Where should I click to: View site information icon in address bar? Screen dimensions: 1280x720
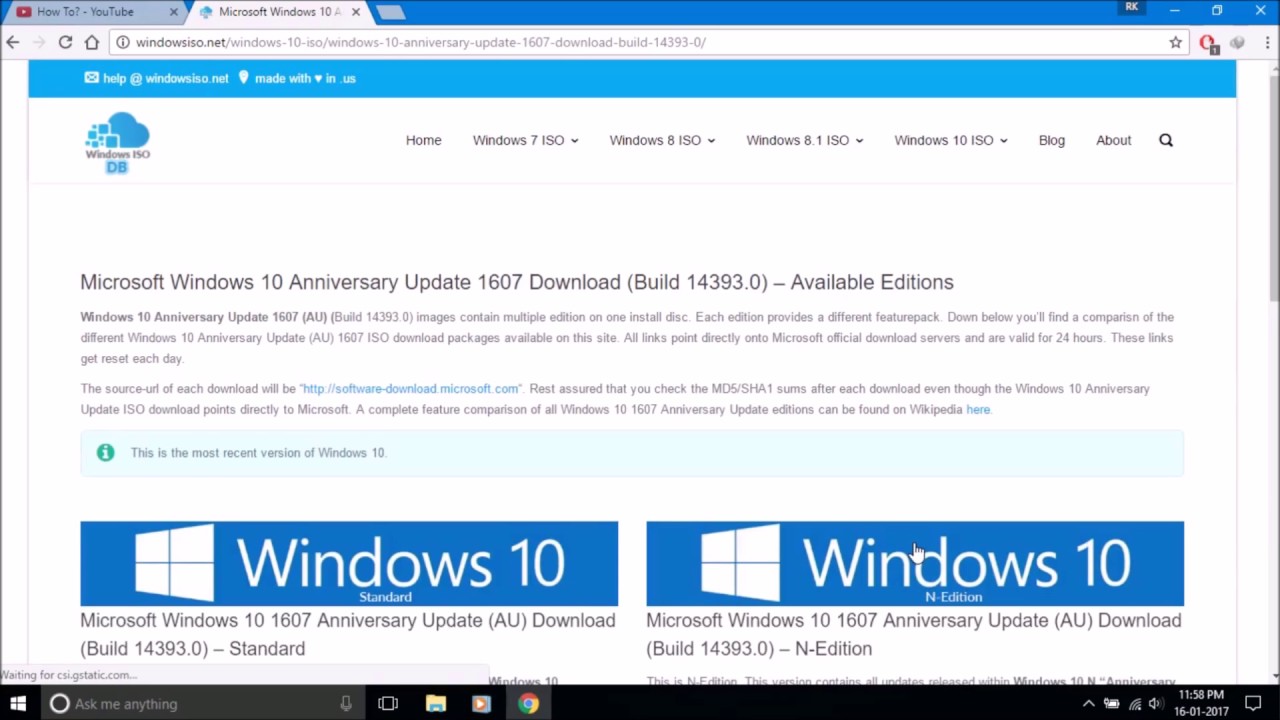click(123, 42)
